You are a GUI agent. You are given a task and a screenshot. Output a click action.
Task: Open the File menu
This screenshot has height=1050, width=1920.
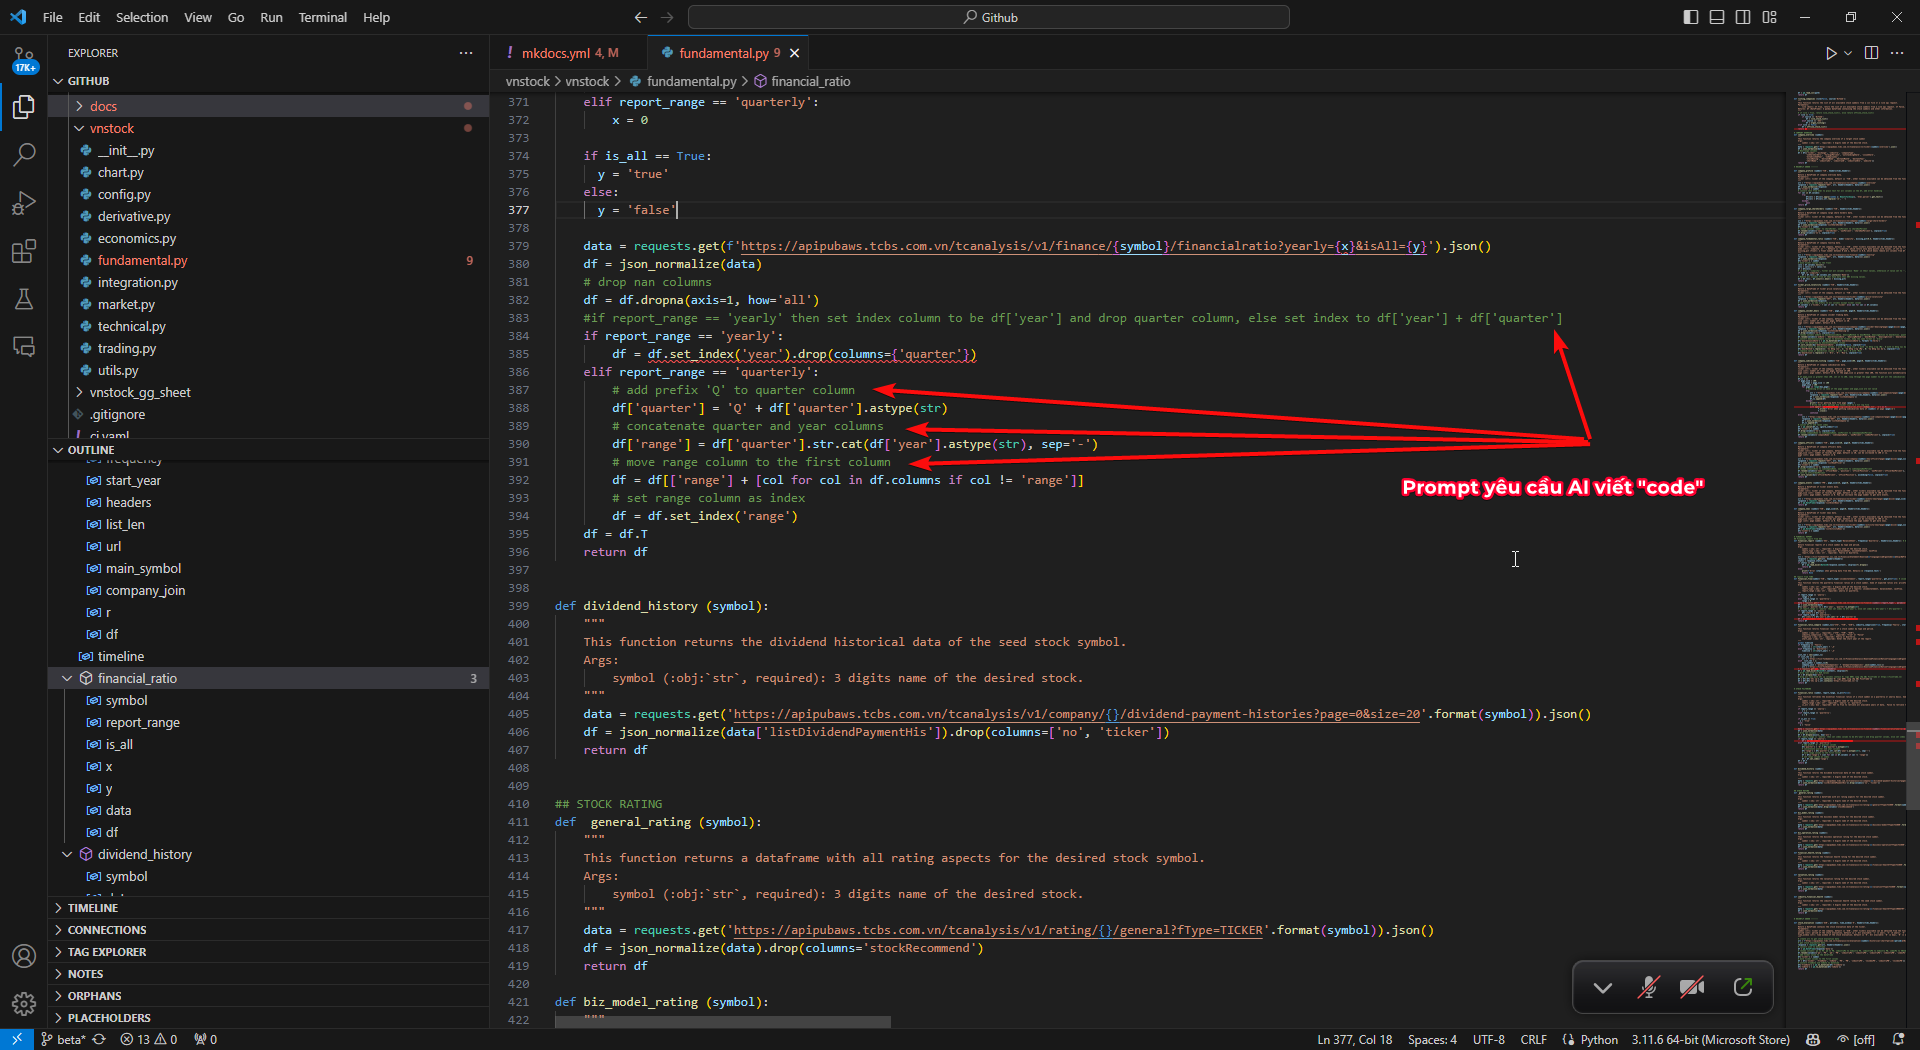click(53, 17)
